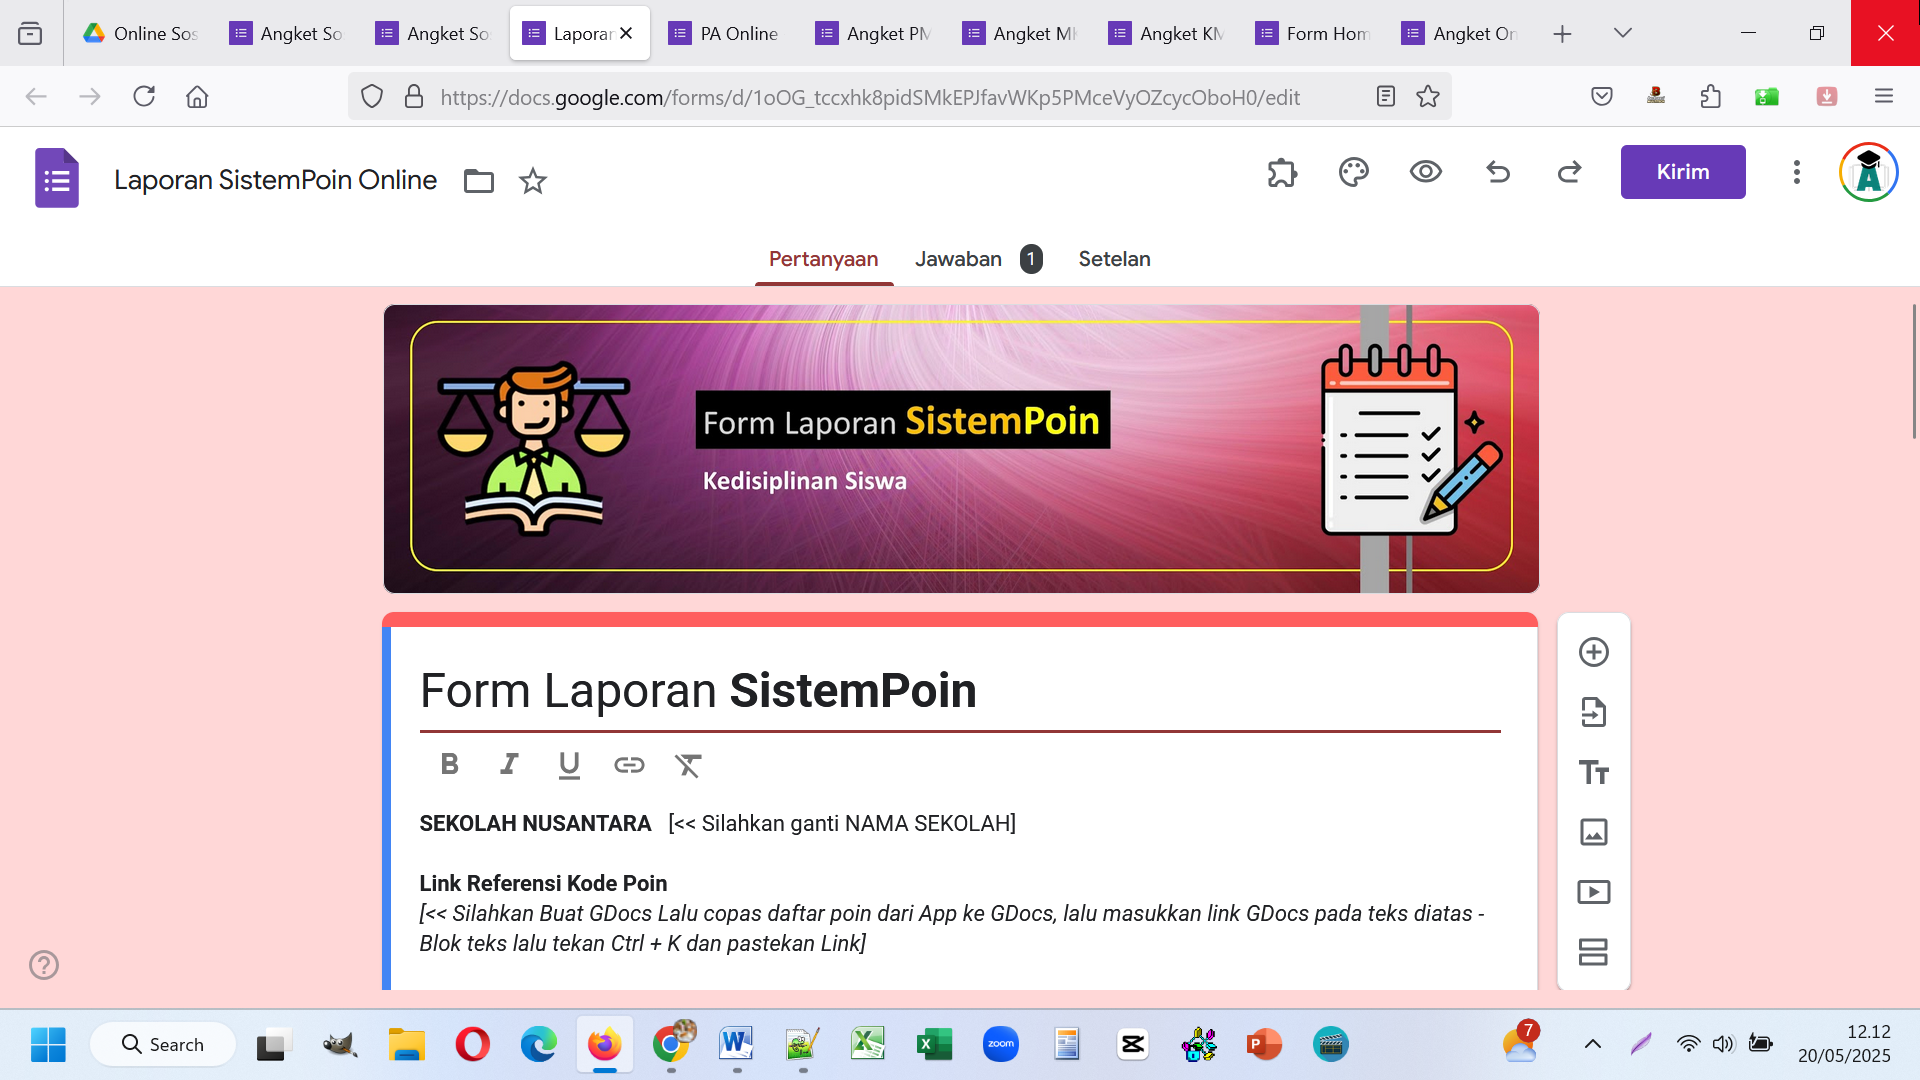Show hidden system tray icons
1920x1080 pixels.
(x=1592, y=1044)
